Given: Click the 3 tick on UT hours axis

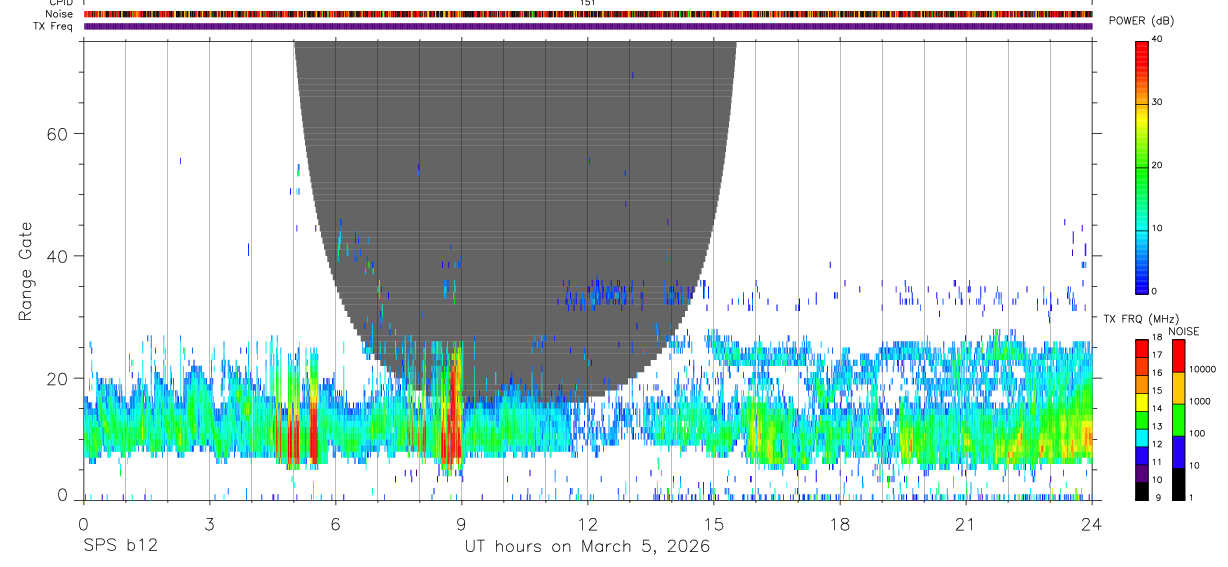Looking at the screenshot, I should pos(209,524).
